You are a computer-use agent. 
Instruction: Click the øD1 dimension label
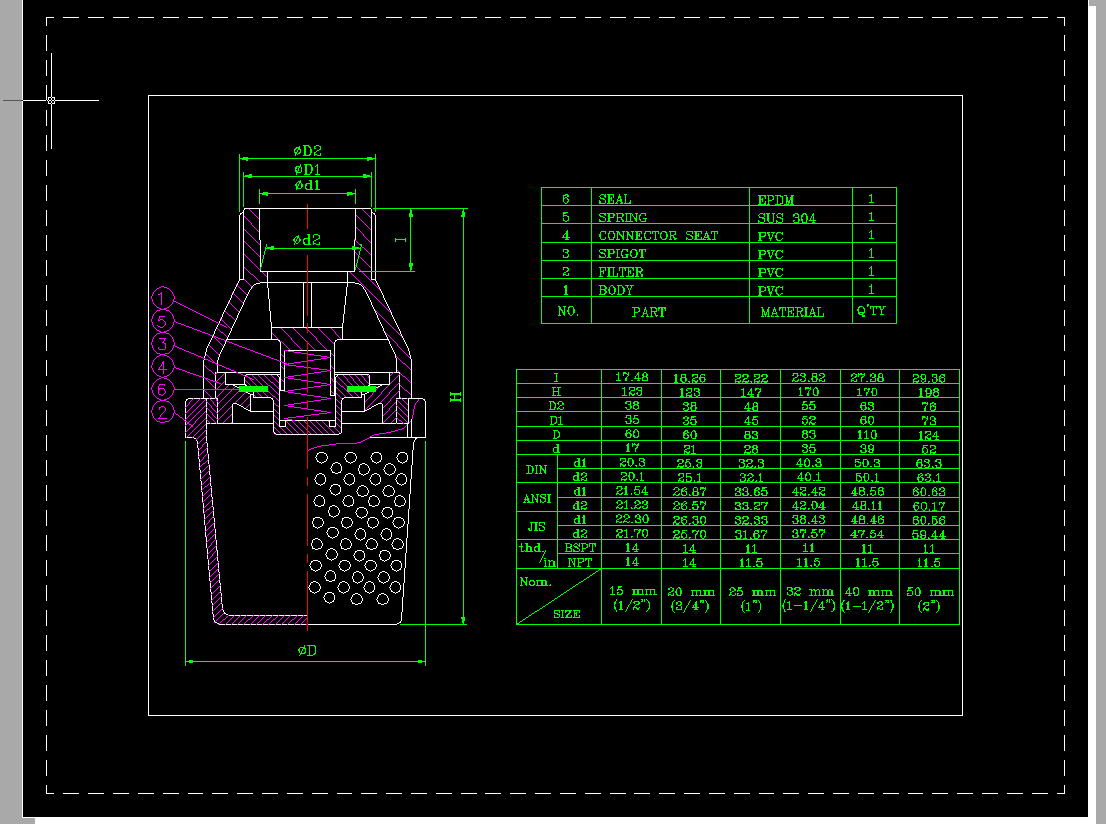[x=308, y=169]
